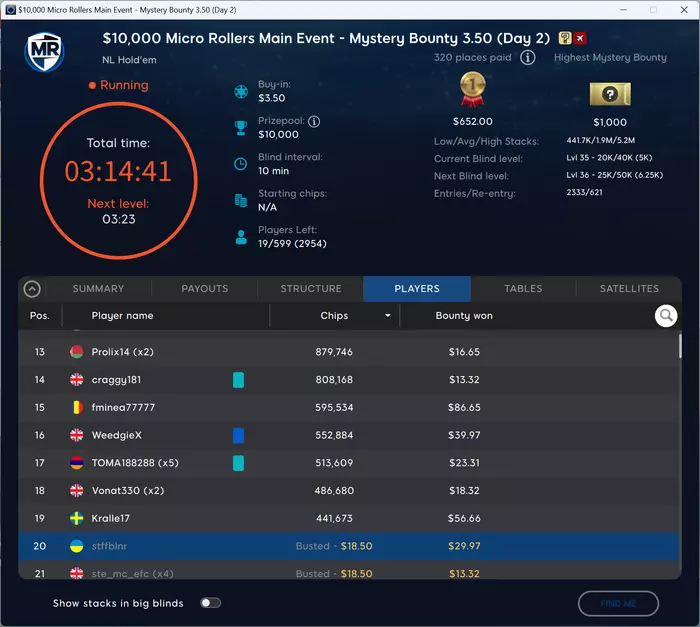Viewport: 700px width, 627px height.
Task: Click Players Left value 19/599 (2954)
Action: point(292,244)
